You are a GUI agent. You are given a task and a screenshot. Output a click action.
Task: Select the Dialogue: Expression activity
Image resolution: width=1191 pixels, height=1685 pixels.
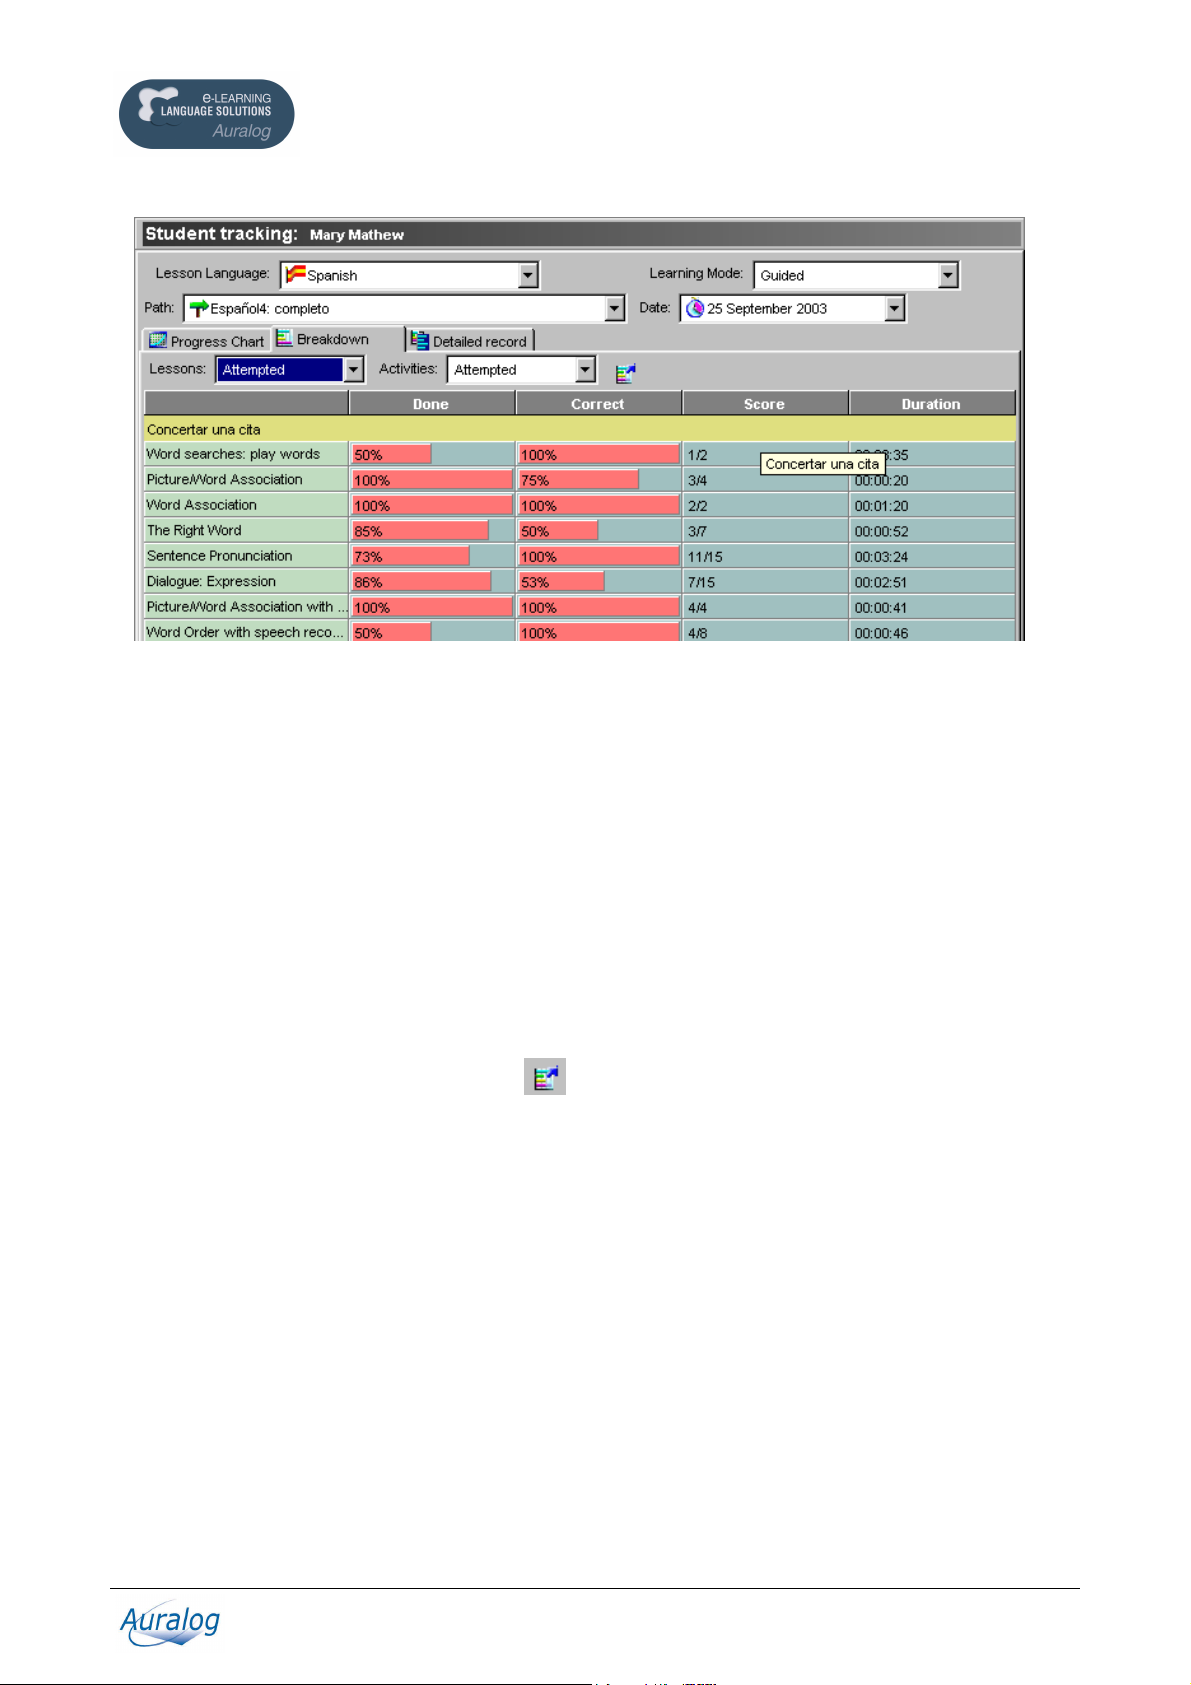[579, 582]
